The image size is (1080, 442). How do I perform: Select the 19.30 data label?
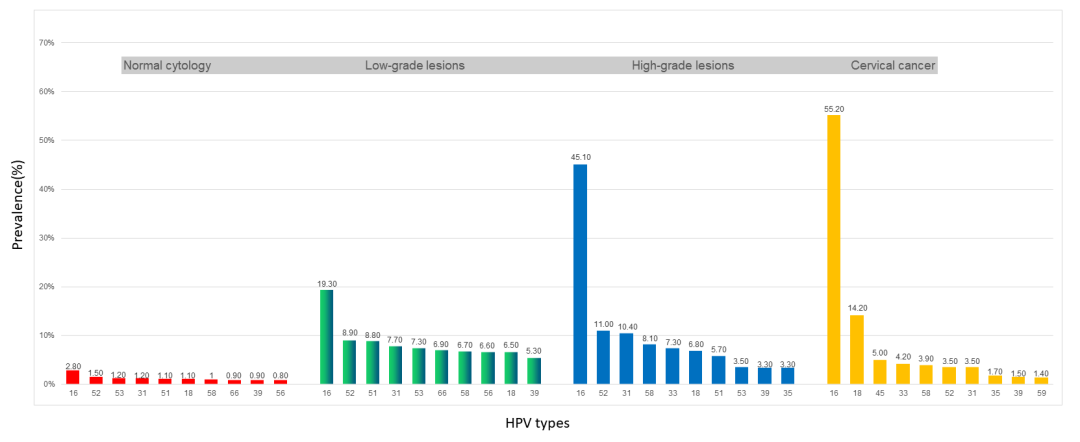326,283
